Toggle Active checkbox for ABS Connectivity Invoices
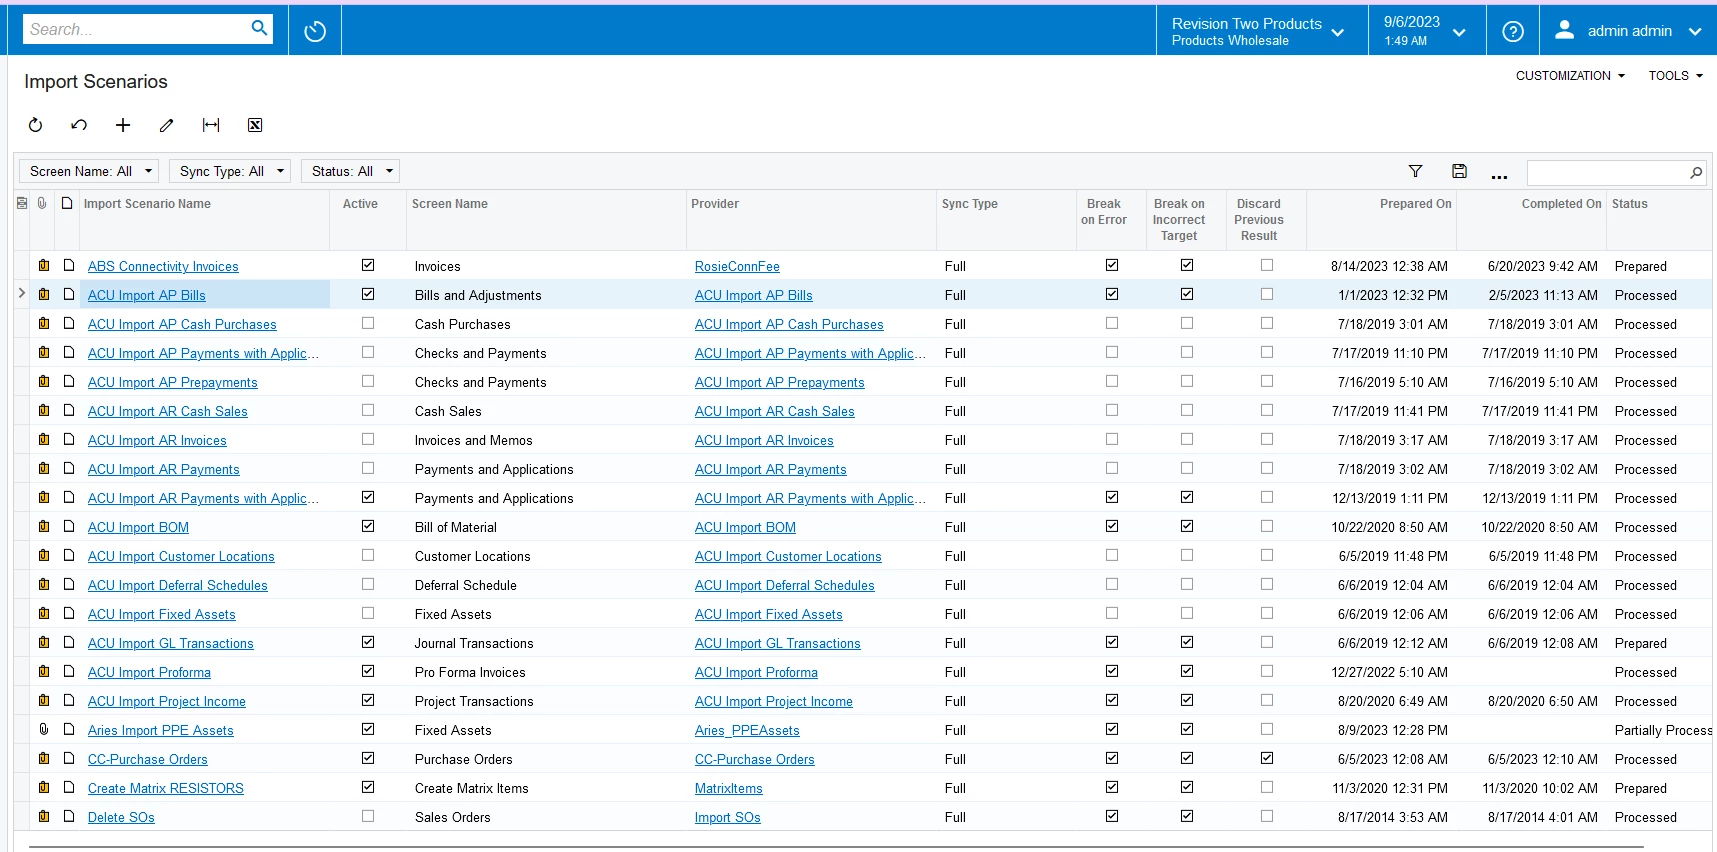The height and width of the screenshot is (852, 1717). pos(368,265)
